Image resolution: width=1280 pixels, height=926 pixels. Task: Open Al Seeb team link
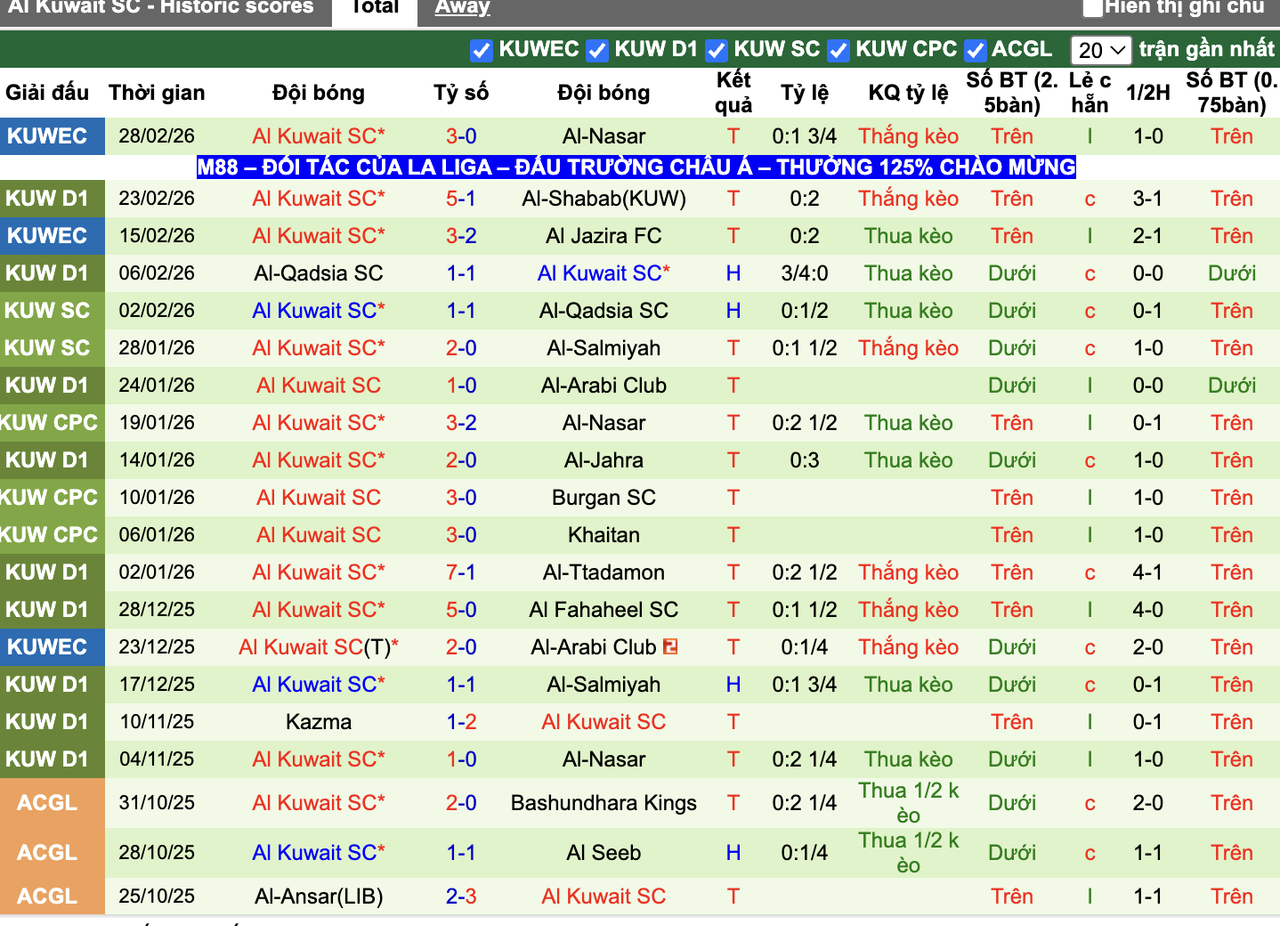pyautogui.click(x=604, y=853)
